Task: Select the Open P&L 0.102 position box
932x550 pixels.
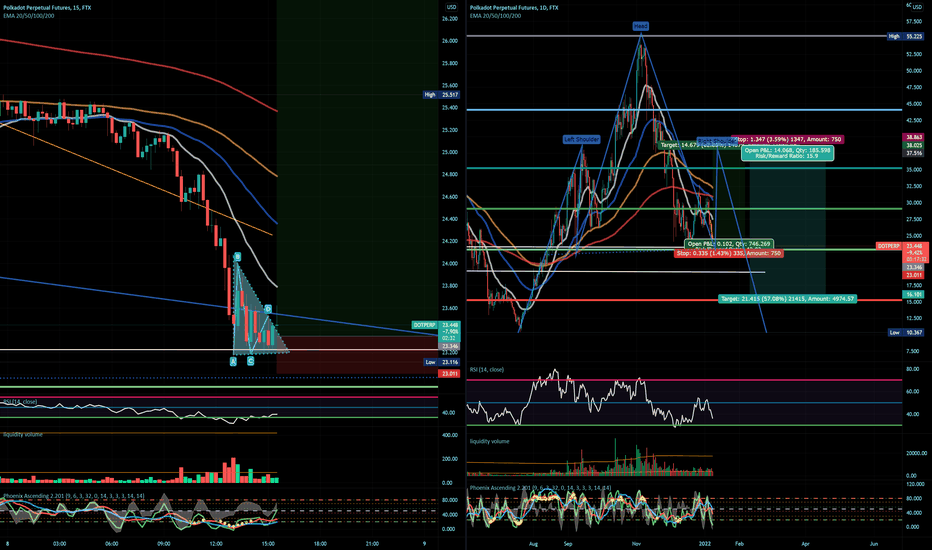Action: click(x=729, y=244)
